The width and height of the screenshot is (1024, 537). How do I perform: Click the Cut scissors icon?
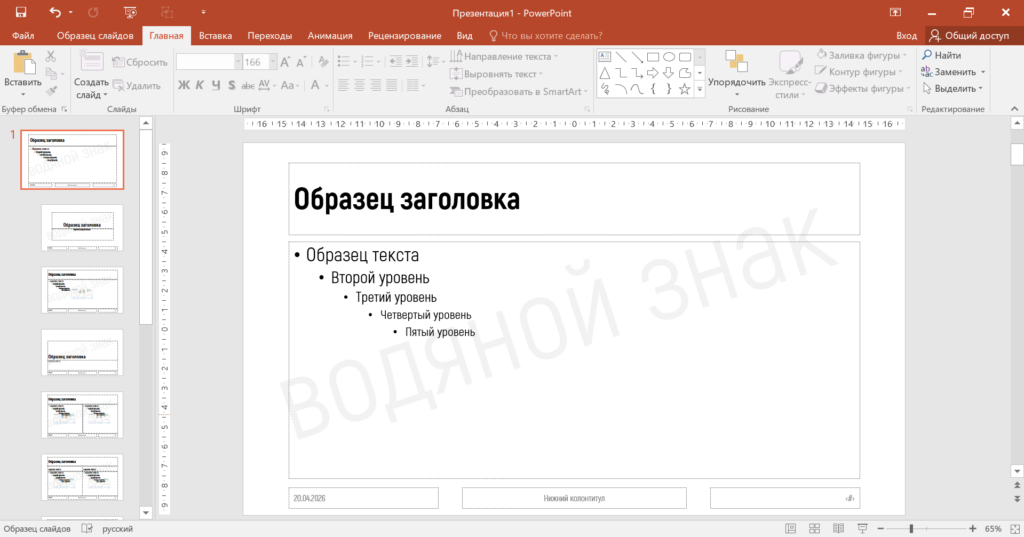click(51, 57)
